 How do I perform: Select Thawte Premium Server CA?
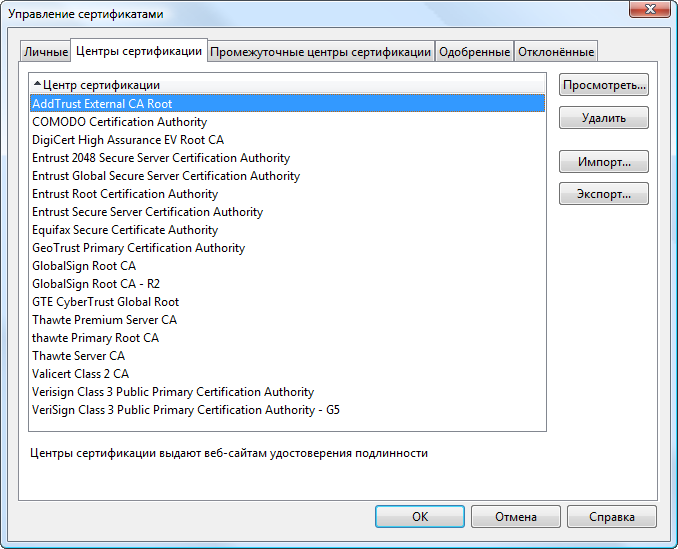pos(288,320)
